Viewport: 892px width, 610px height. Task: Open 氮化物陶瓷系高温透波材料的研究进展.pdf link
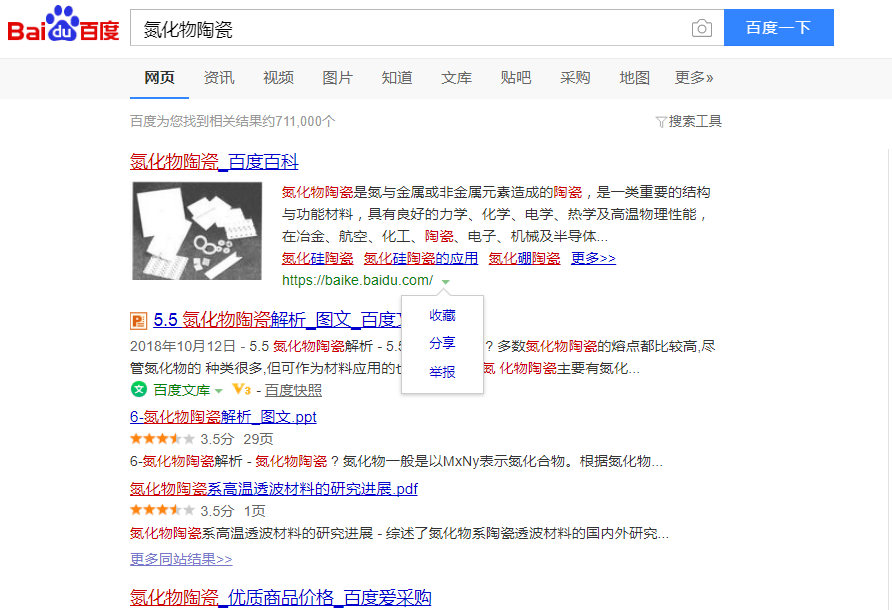(x=274, y=489)
